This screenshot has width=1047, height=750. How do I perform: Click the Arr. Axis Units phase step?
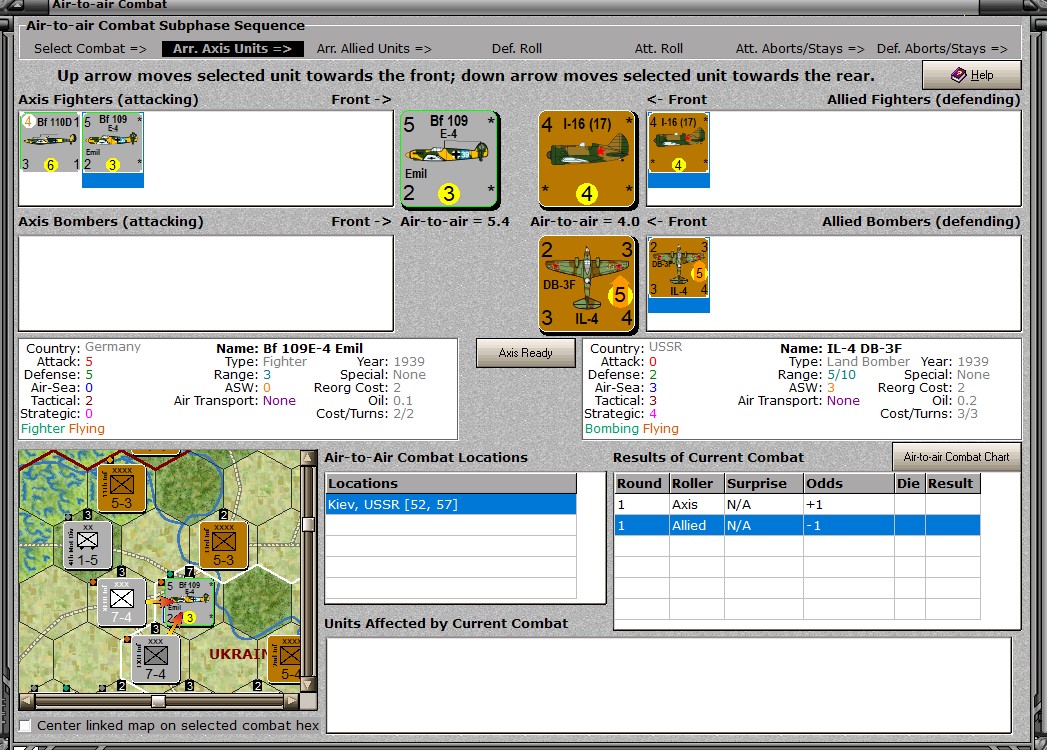232,49
